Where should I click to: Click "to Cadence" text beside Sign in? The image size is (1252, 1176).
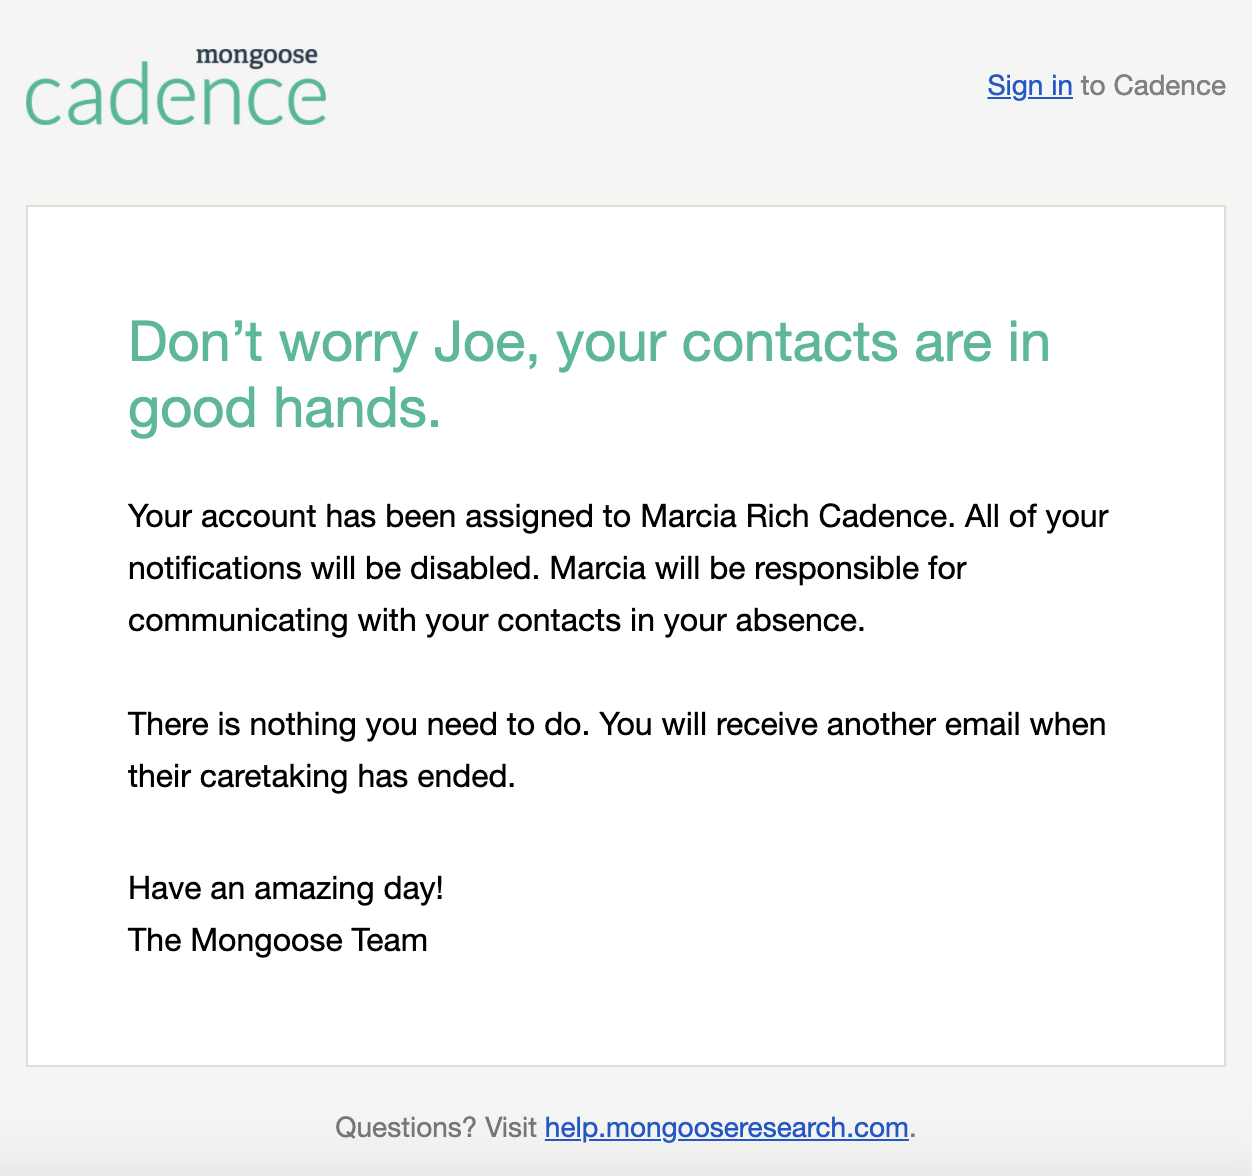point(1153,86)
